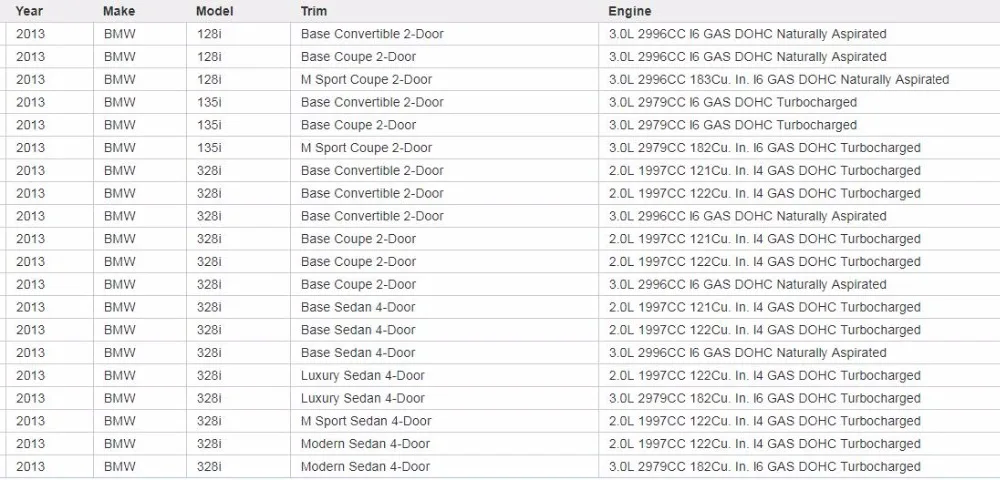Click the first Luxury Sedan 4-Door trim cell
This screenshot has height=480, width=1000.
444,375
